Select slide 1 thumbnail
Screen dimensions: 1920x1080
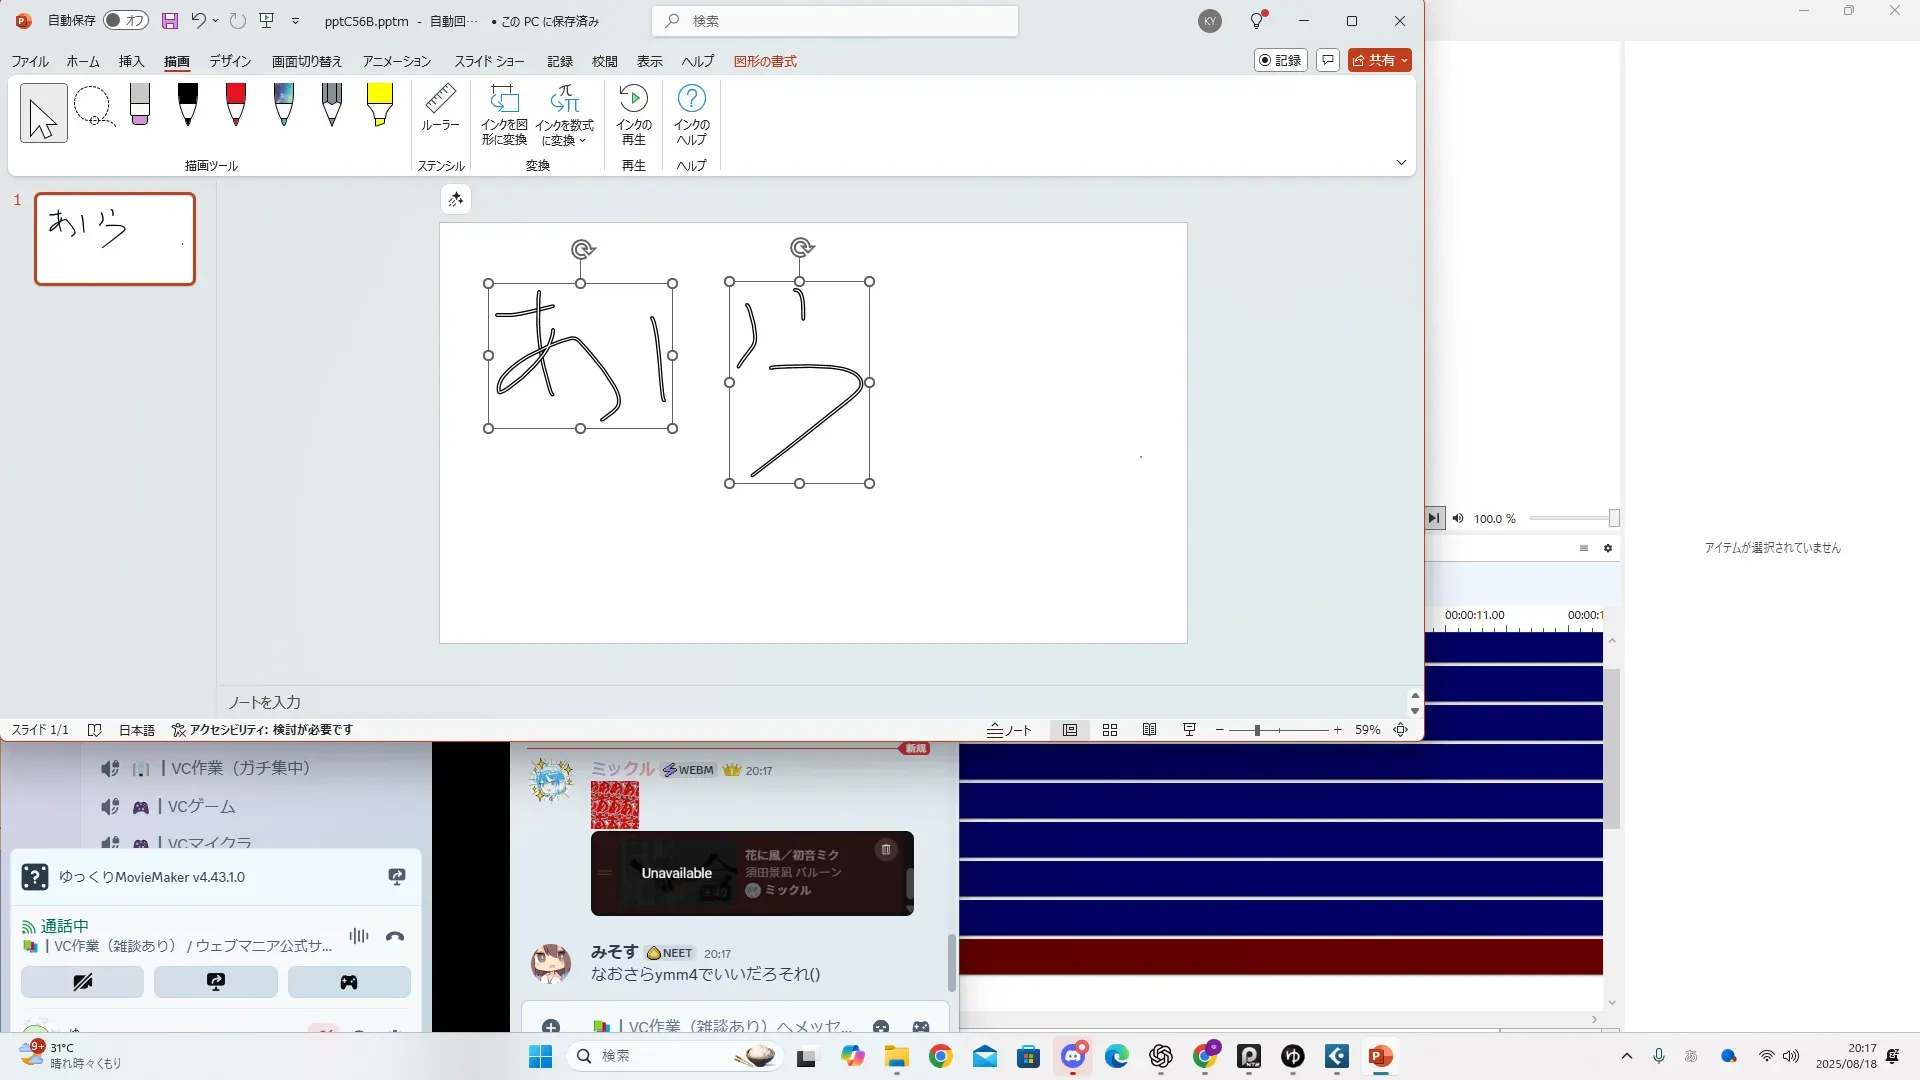pyautogui.click(x=115, y=239)
